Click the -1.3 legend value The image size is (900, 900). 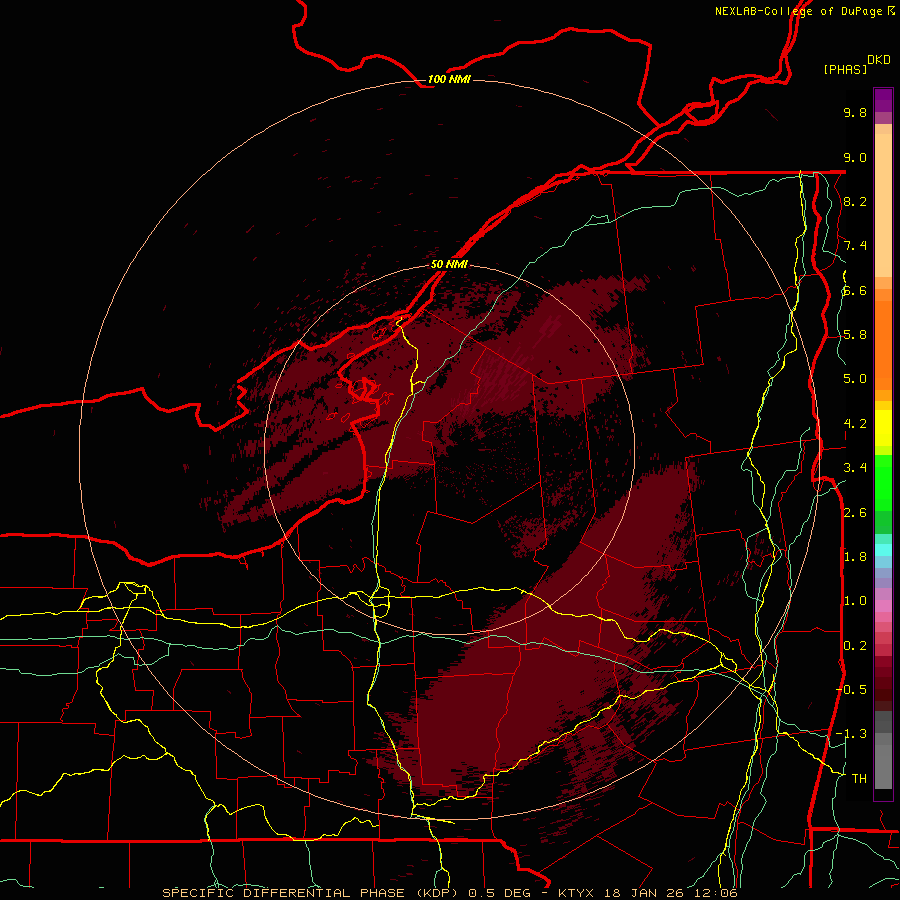pos(851,734)
